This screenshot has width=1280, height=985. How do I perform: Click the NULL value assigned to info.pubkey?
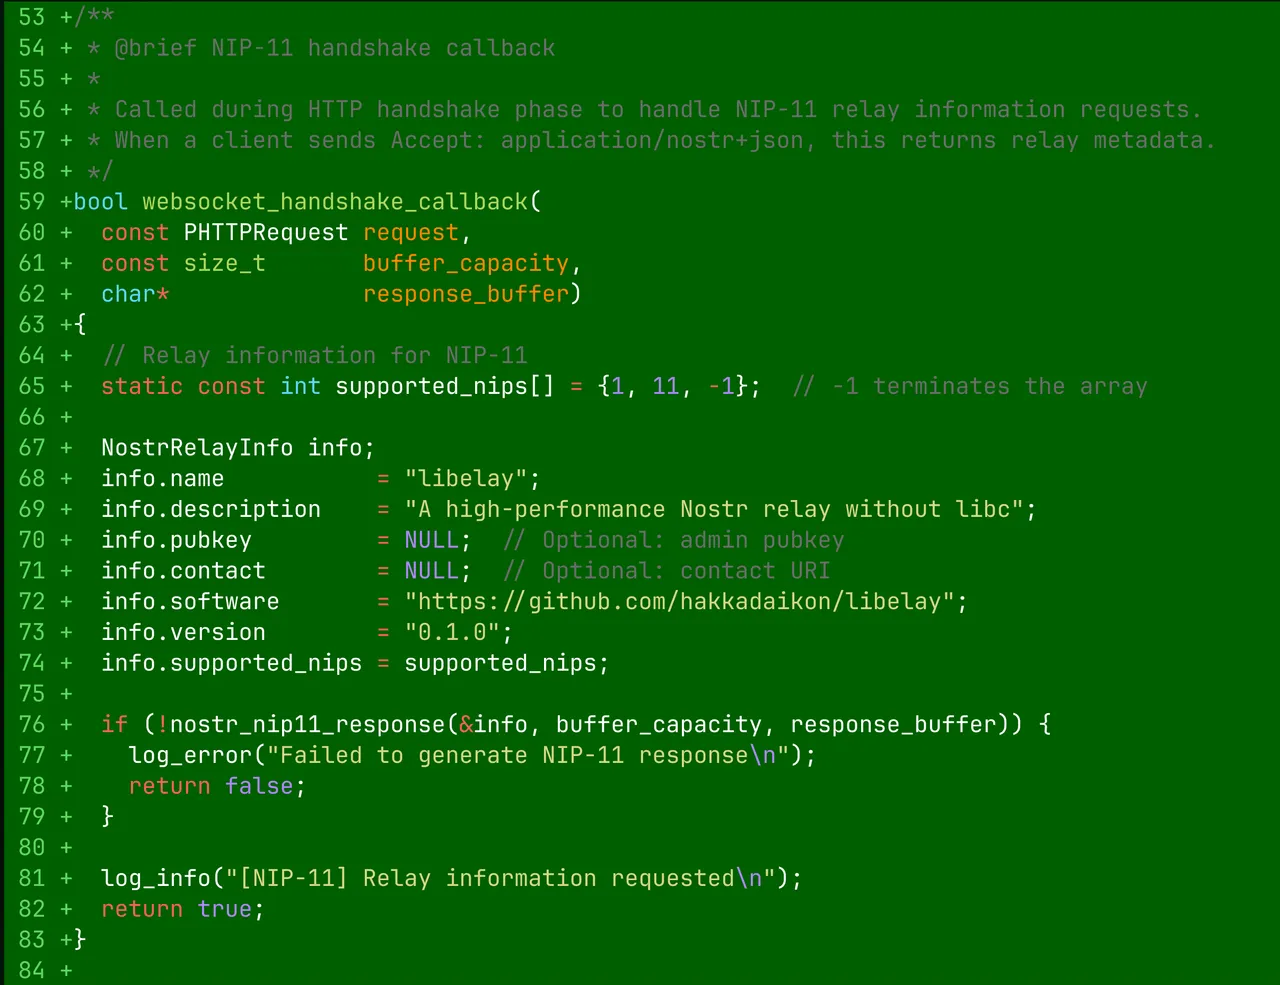[x=431, y=541]
